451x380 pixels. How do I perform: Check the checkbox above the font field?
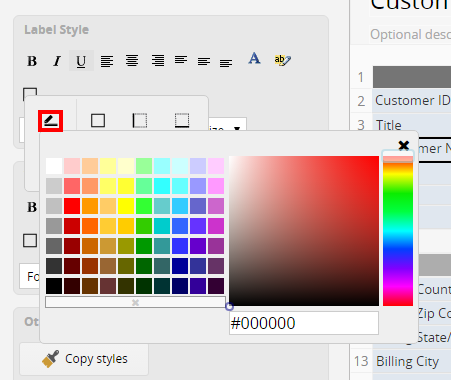[30, 240]
